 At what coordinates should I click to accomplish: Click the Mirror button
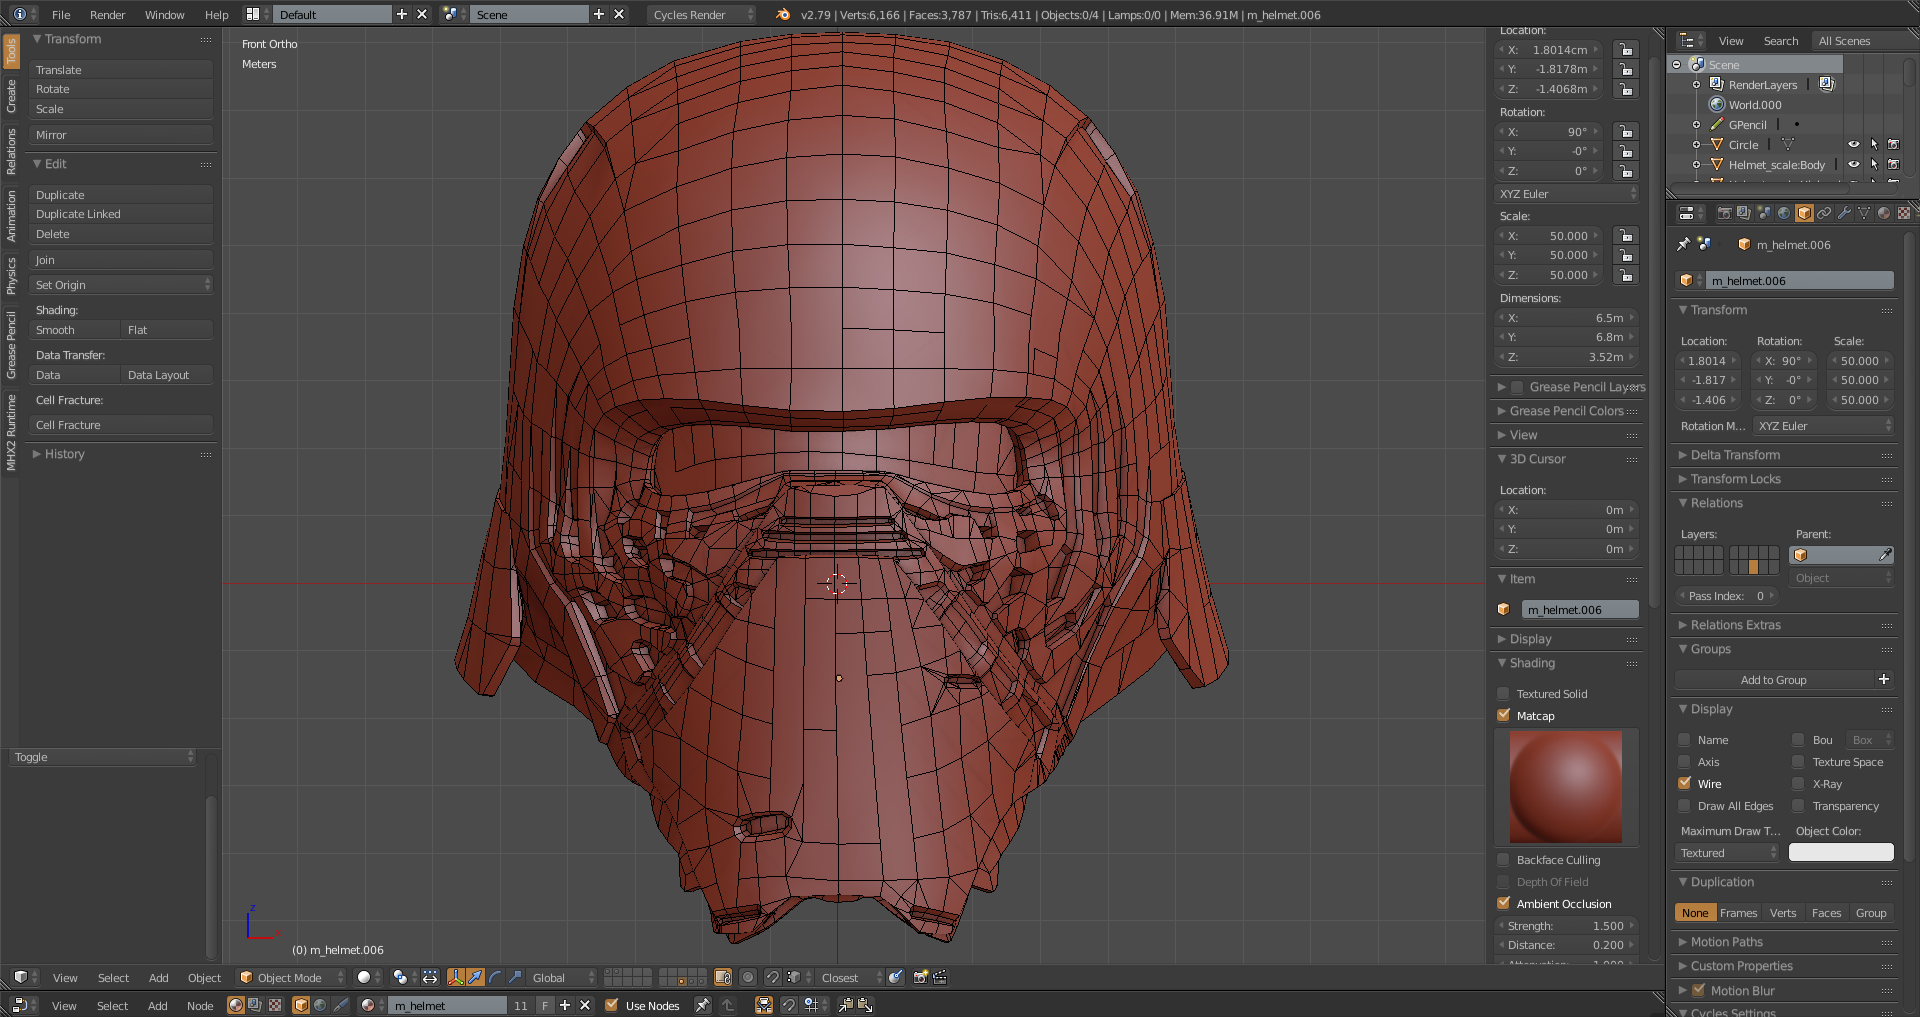tap(121, 135)
